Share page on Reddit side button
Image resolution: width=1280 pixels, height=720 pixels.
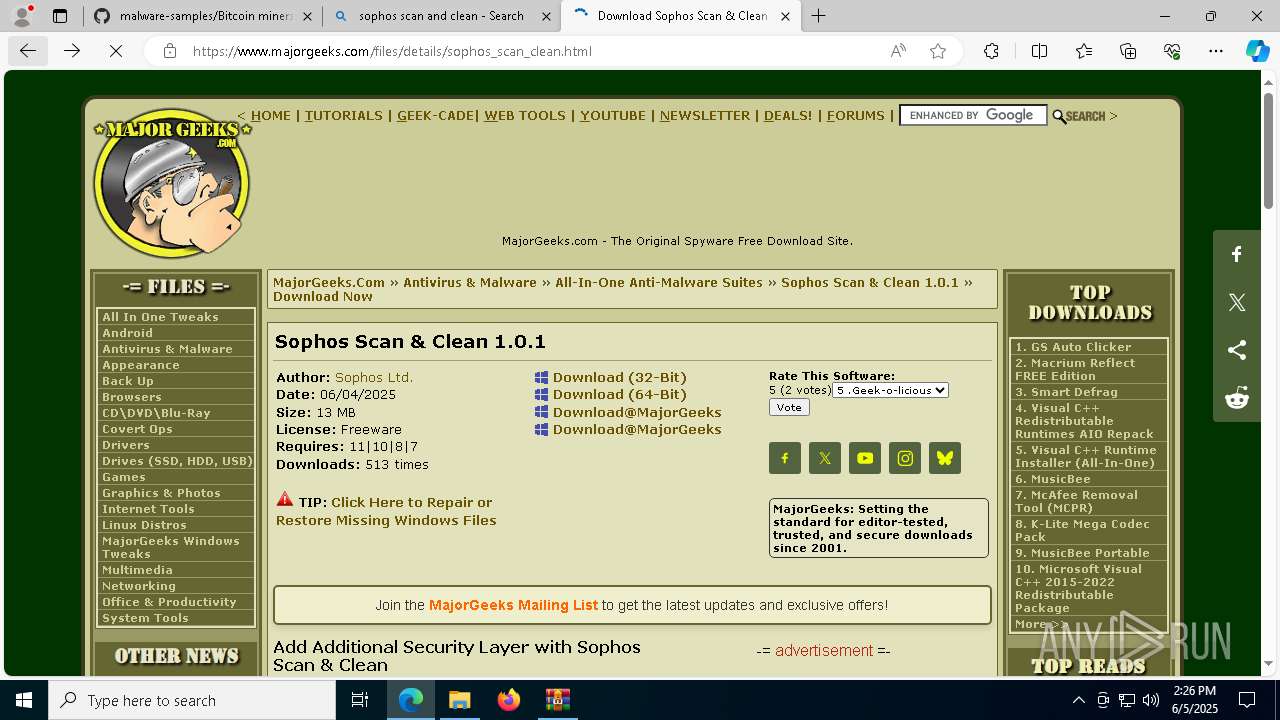pos(1237,398)
